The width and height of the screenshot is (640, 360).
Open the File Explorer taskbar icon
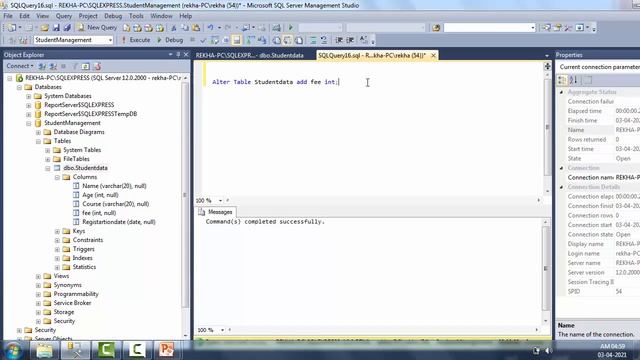click(44, 350)
